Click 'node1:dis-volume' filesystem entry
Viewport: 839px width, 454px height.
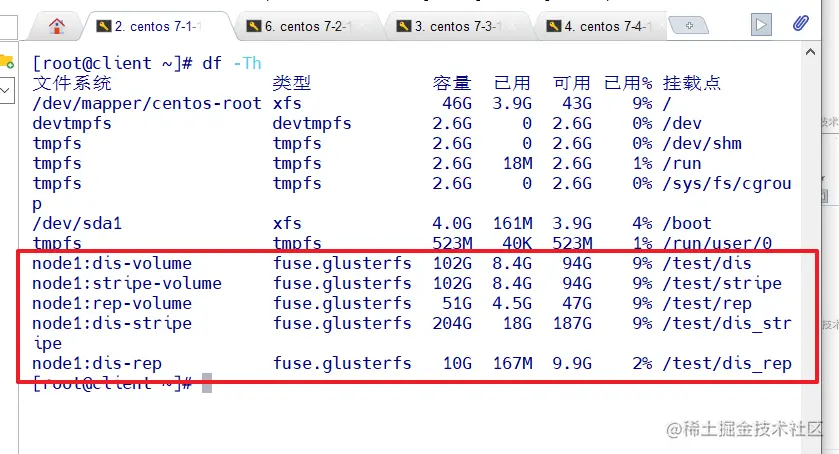coord(112,263)
